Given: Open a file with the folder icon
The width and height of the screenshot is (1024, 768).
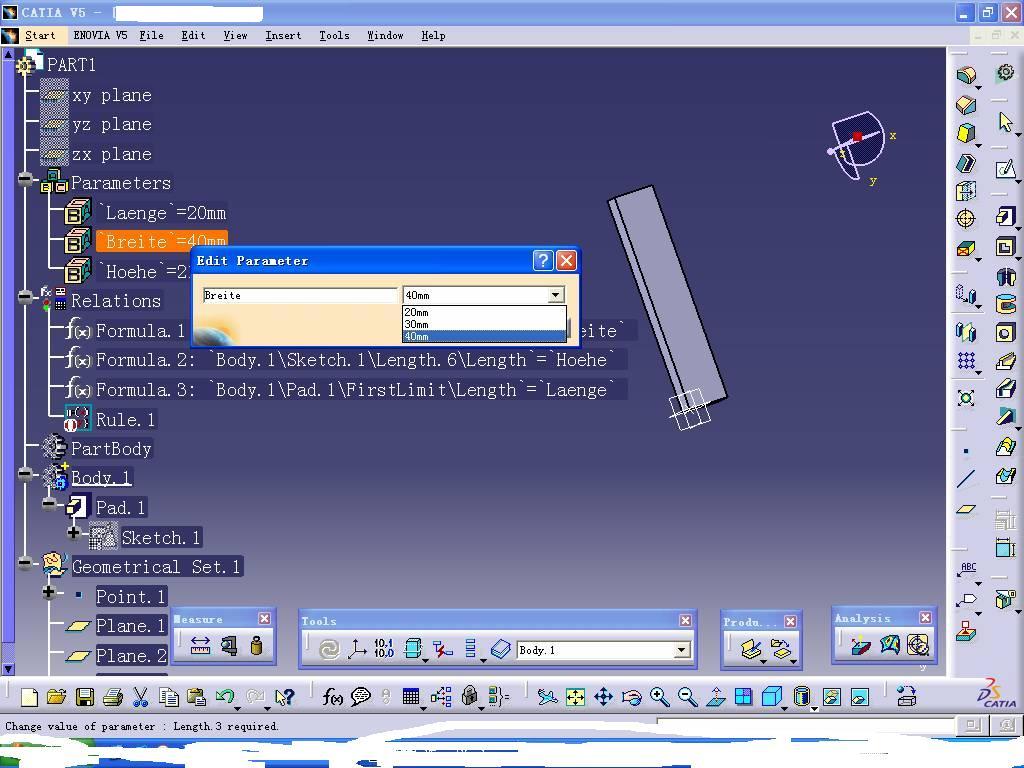Looking at the screenshot, I should (x=57, y=697).
